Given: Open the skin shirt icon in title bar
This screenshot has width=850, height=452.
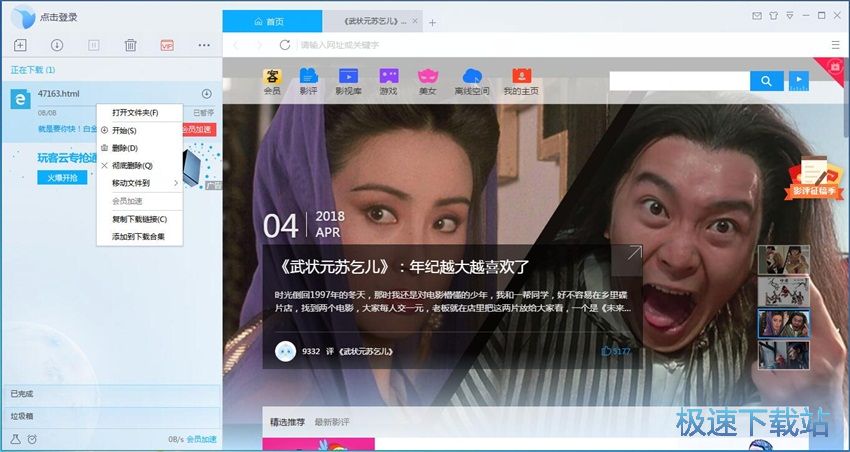Looking at the screenshot, I should (774, 16).
